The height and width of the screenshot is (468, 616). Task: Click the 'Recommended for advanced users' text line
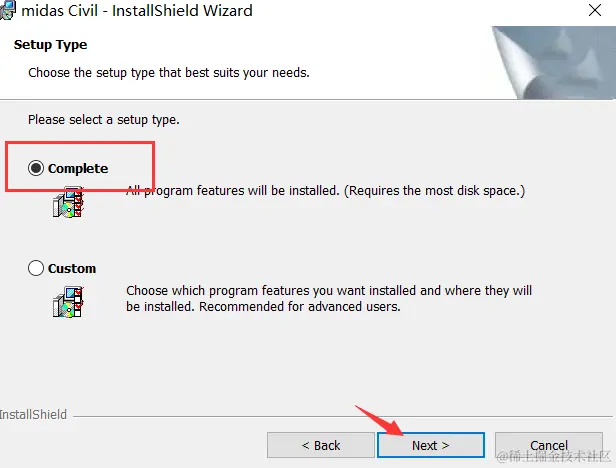click(x=299, y=306)
